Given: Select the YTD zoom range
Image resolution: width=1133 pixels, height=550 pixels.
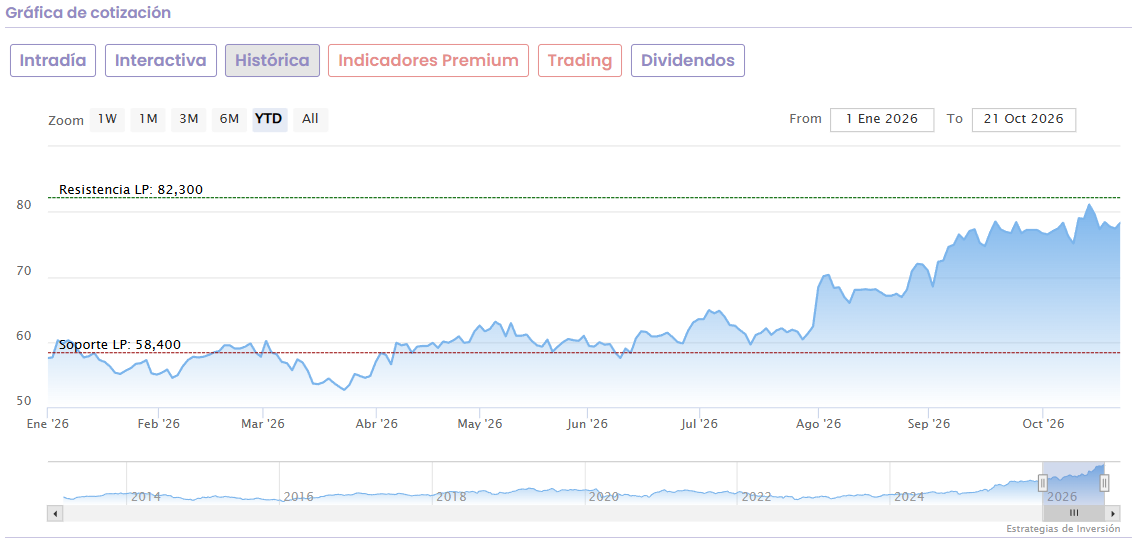Looking at the screenshot, I should (x=270, y=119).
